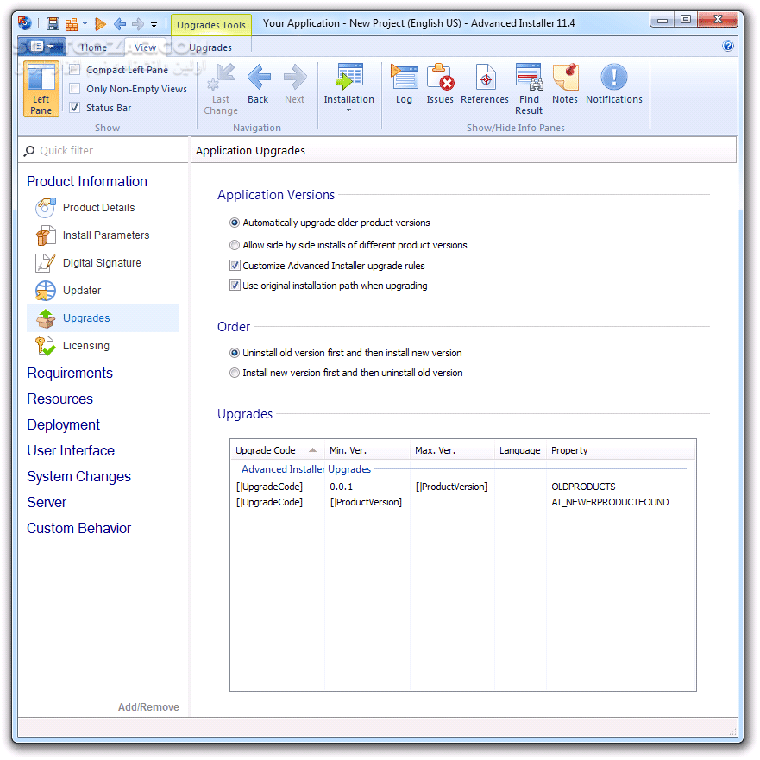Image resolution: width=760 pixels, height=760 pixels.
Task: Expand the User Interface section
Action: 71,450
